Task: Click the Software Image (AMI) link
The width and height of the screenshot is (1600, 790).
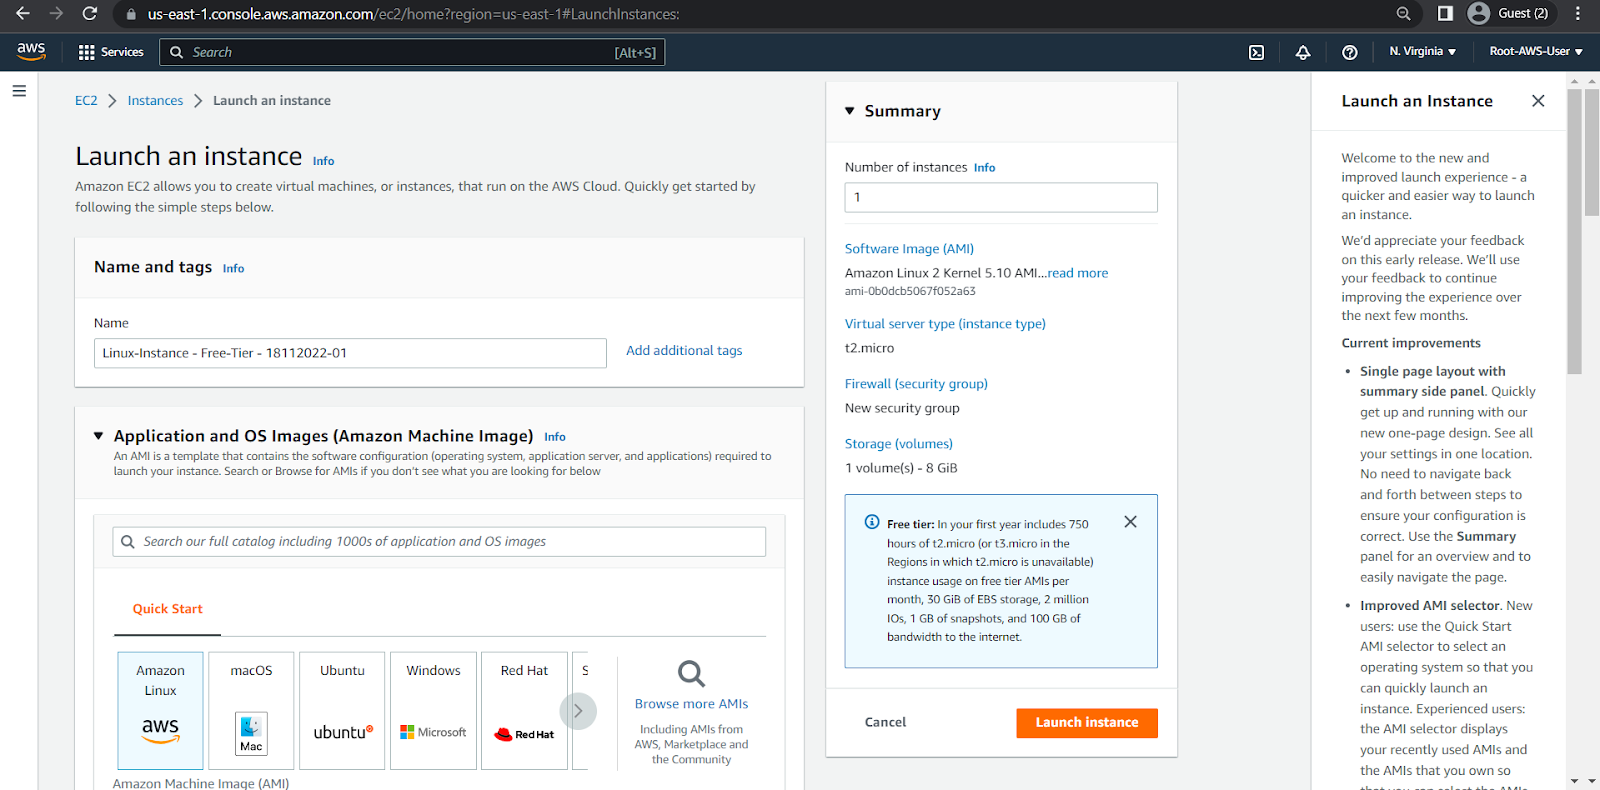Action: (x=909, y=249)
